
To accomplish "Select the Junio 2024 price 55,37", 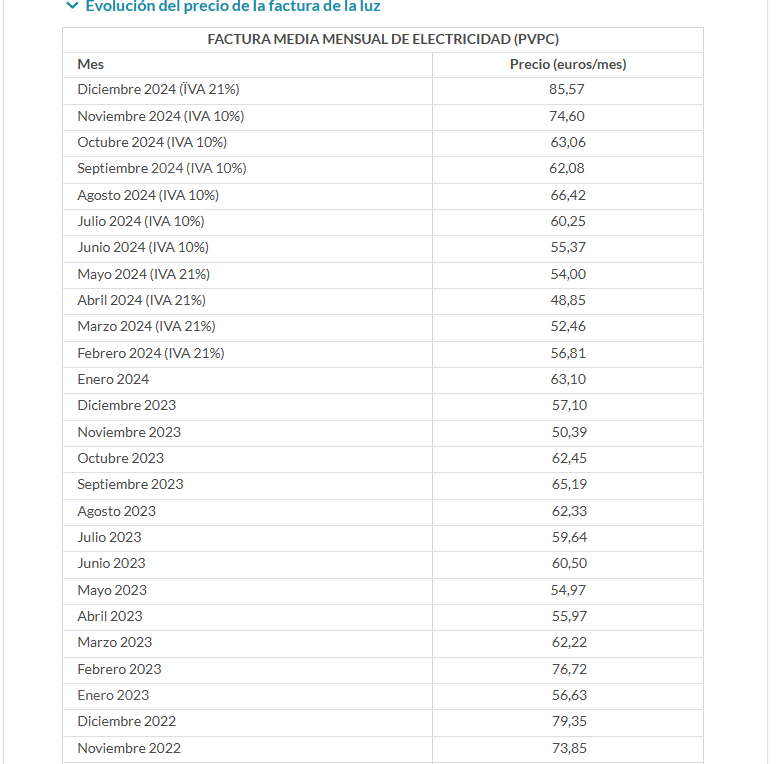I will (x=568, y=247).
